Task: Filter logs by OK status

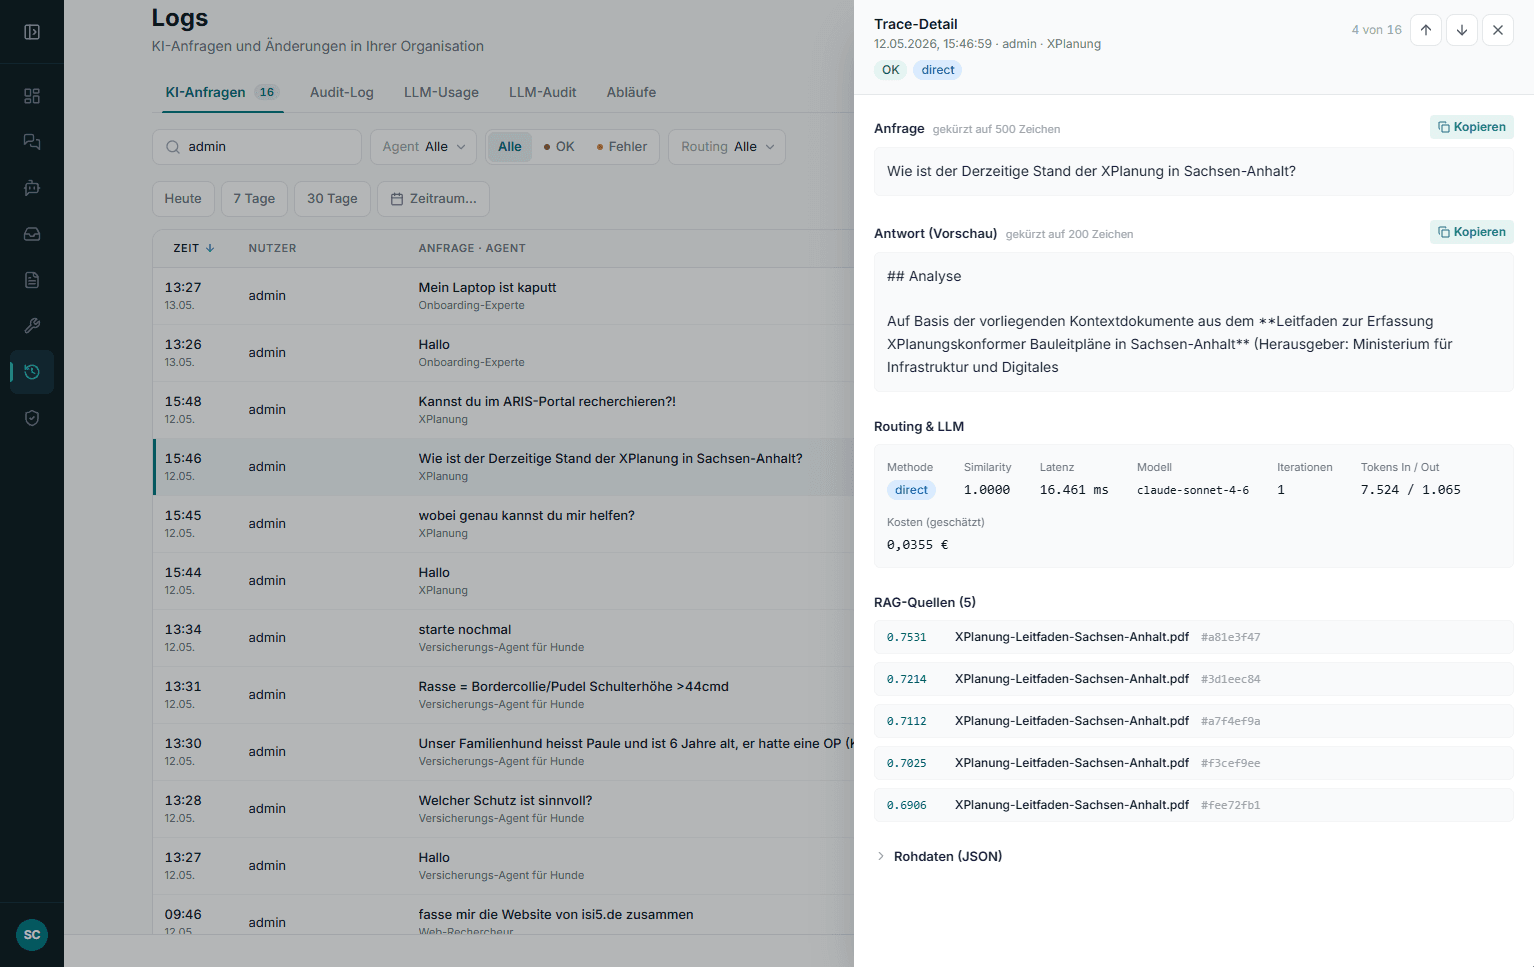Action: 559,147
